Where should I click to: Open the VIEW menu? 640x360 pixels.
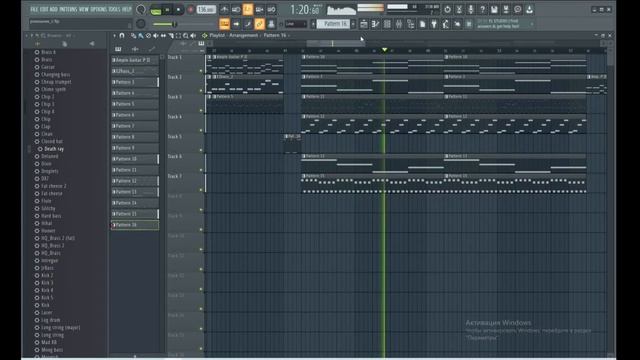[84, 9]
